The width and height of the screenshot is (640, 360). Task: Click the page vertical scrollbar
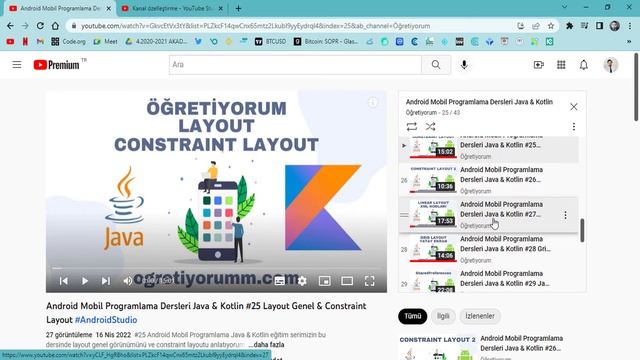click(x=636, y=87)
